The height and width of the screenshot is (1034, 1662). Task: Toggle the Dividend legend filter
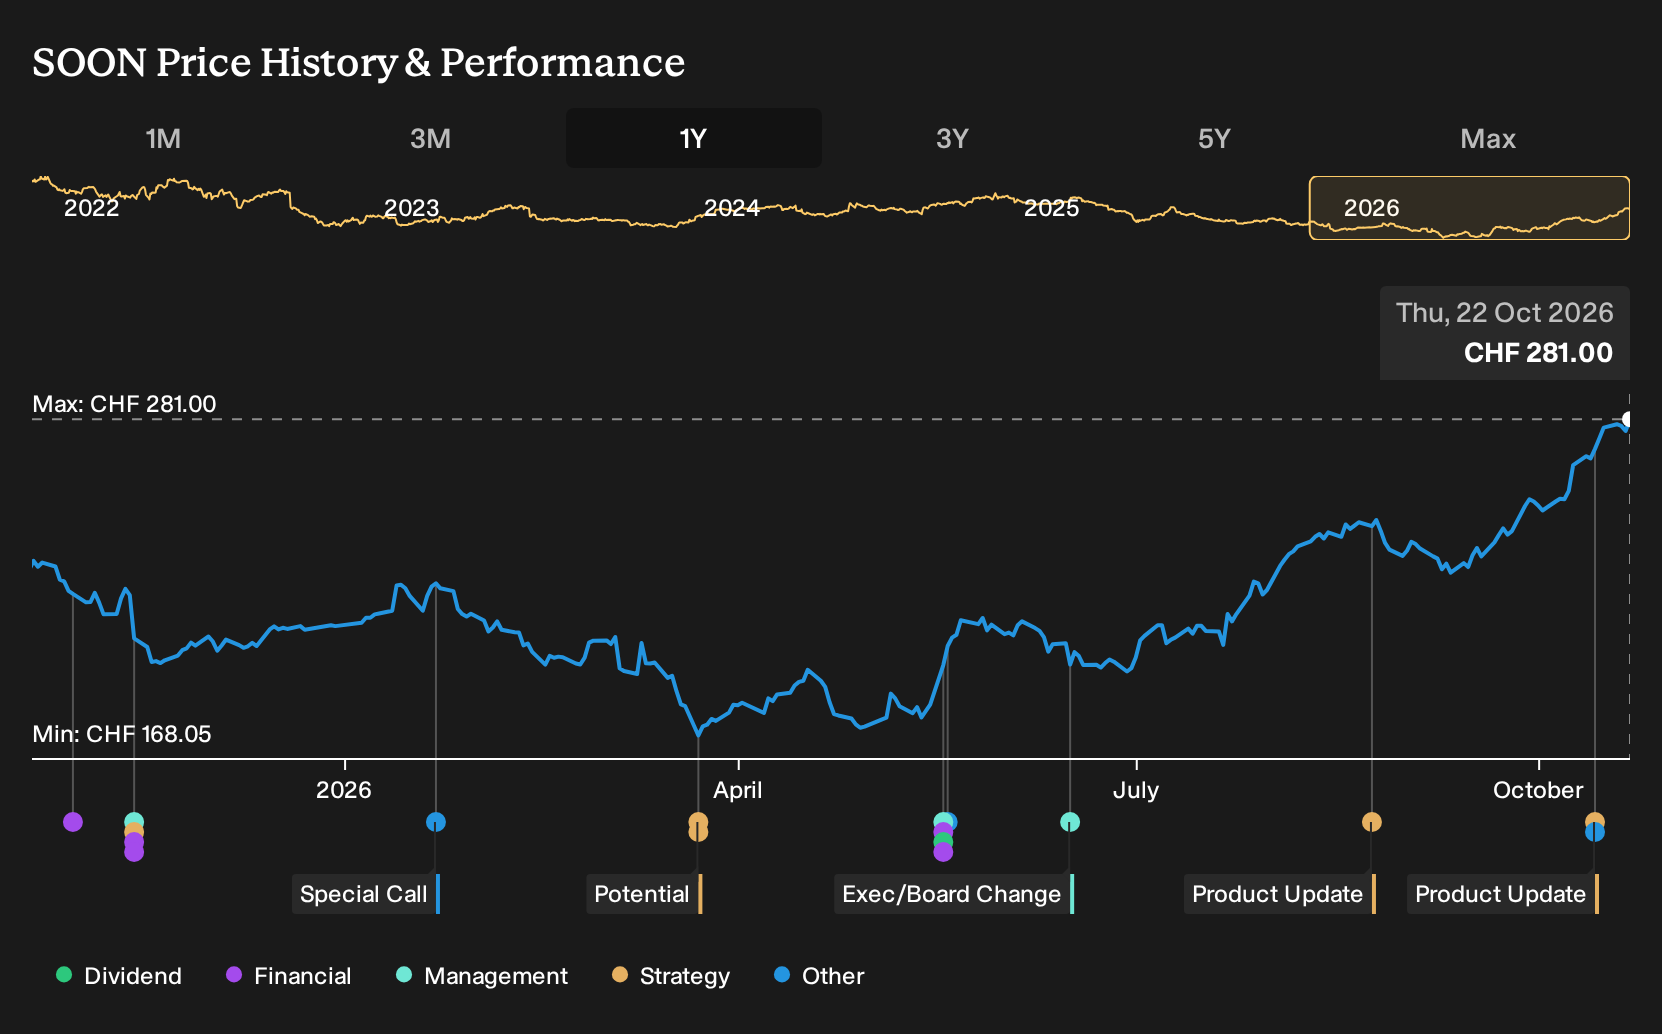(x=119, y=976)
